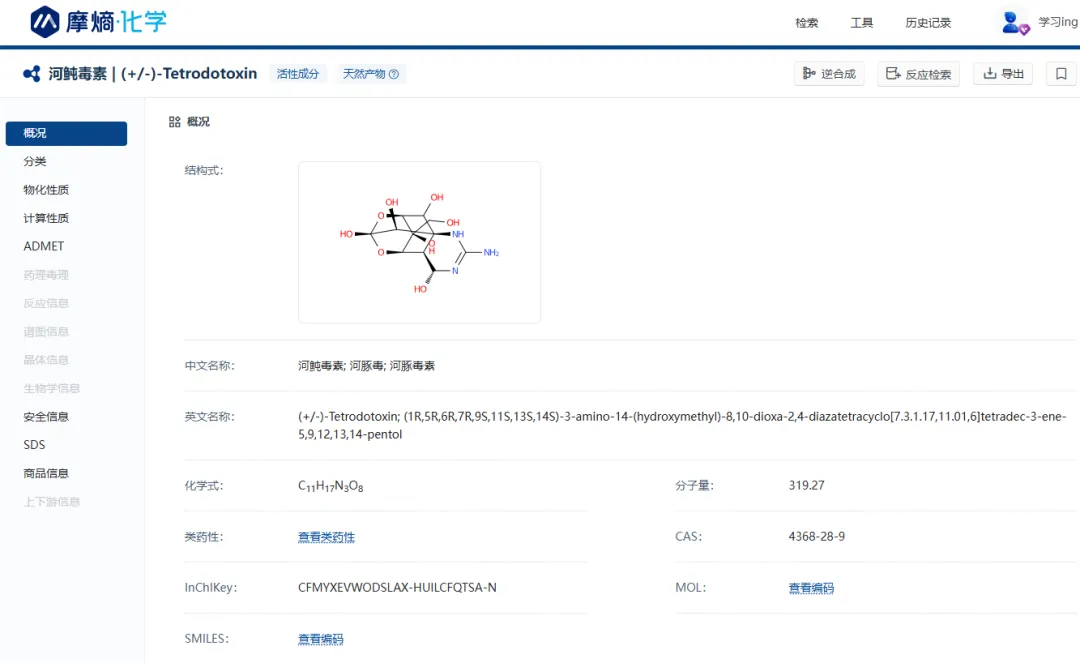Open the 工具 menu
The height and width of the screenshot is (663, 1080).
coord(861,23)
